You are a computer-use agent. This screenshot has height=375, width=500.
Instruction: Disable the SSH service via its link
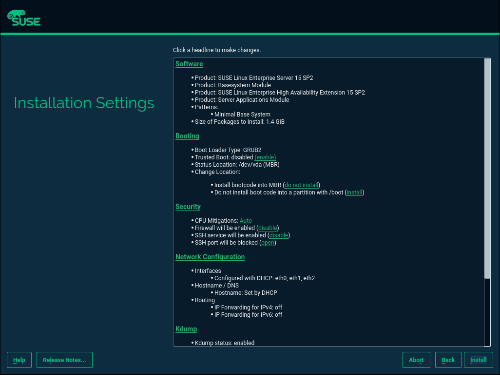click(x=279, y=235)
